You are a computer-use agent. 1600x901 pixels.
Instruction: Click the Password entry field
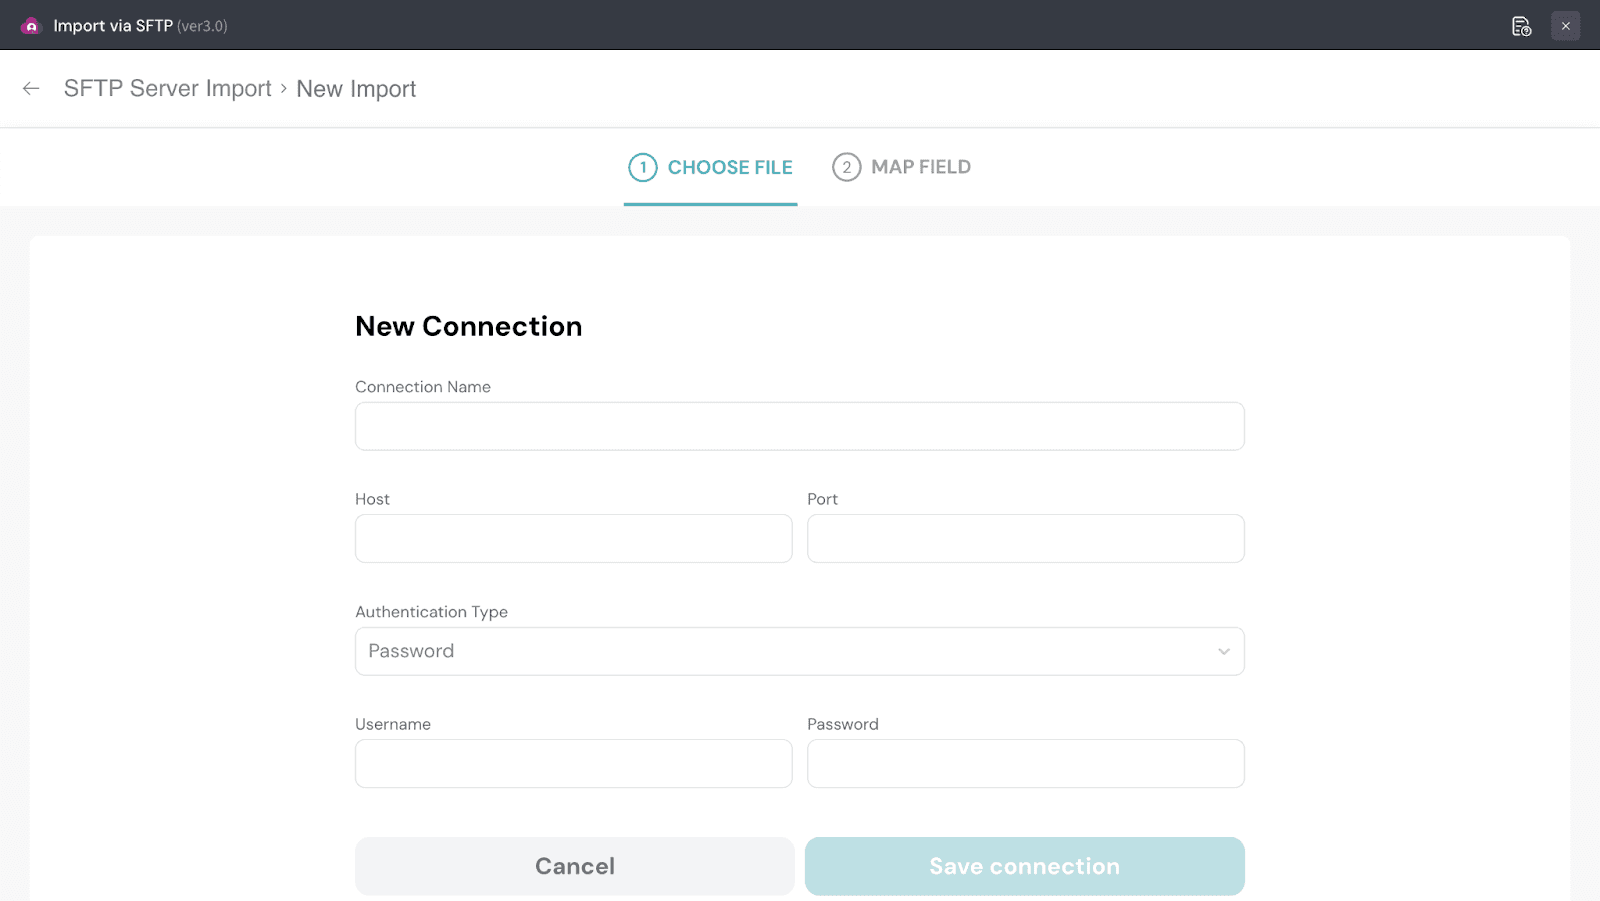(1025, 764)
